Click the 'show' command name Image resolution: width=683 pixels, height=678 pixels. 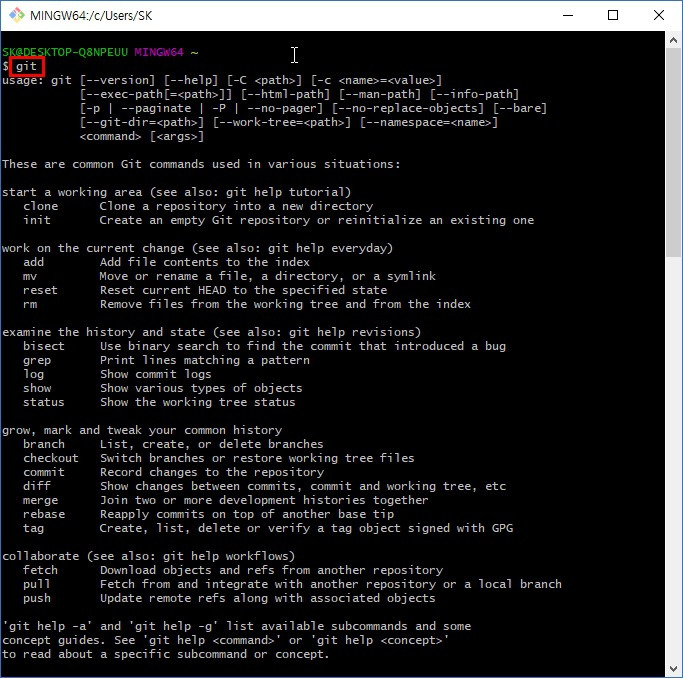tap(37, 388)
